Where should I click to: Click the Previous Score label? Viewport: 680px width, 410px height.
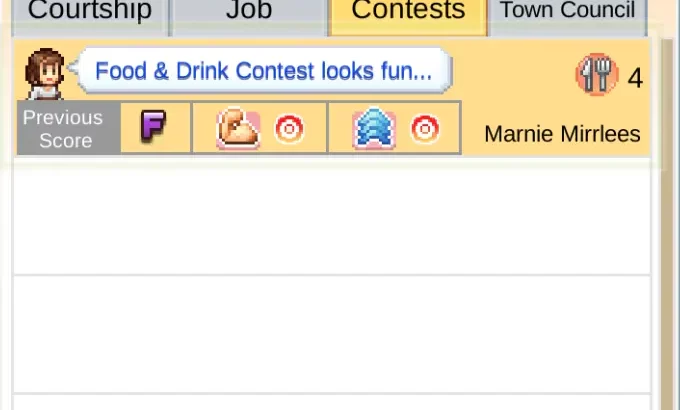pos(66,129)
